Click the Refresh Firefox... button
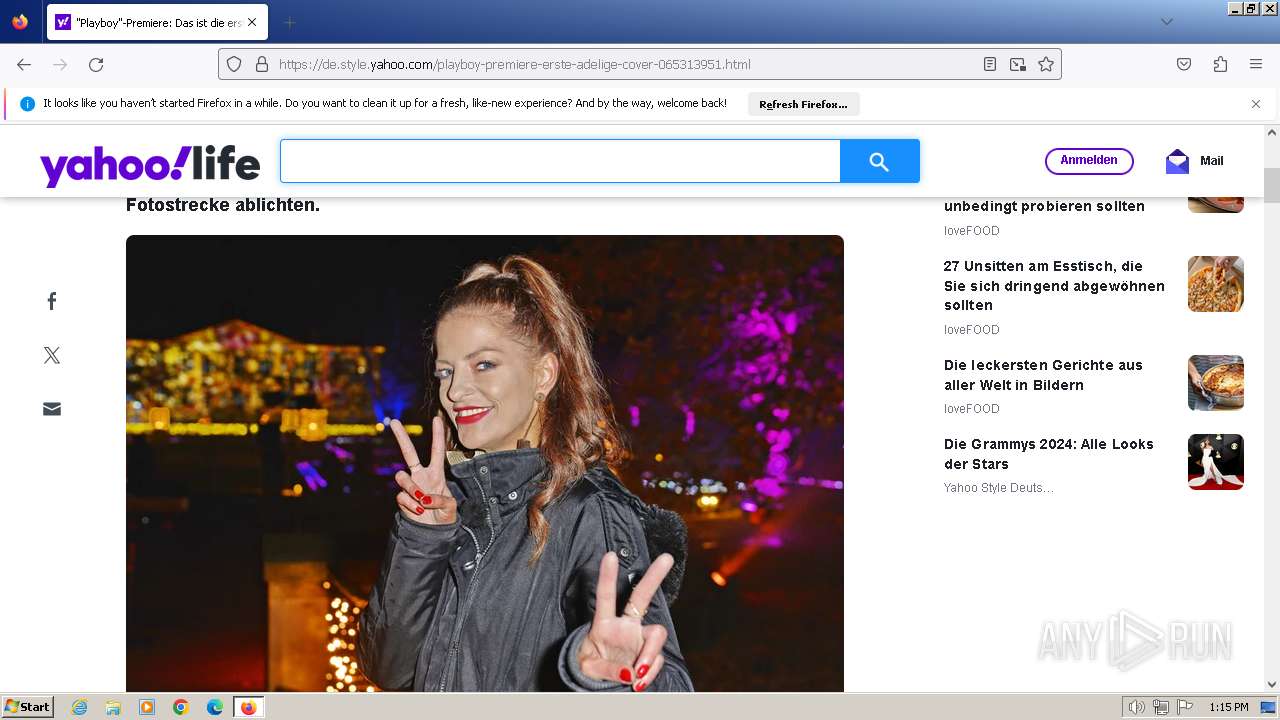The width and height of the screenshot is (1280, 720). pyautogui.click(x=803, y=104)
